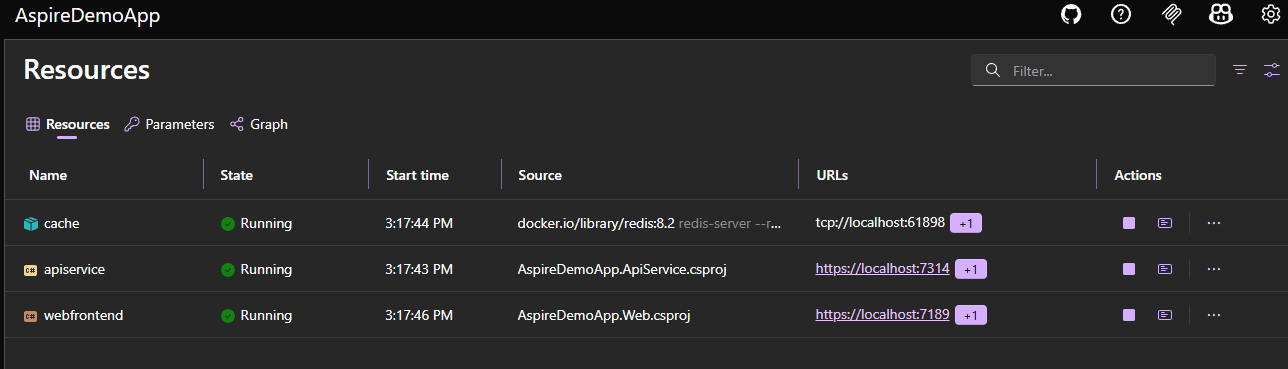Select the apiservice resource name
The height and width of the screenshot is (369, 1288).
(74, 269)
